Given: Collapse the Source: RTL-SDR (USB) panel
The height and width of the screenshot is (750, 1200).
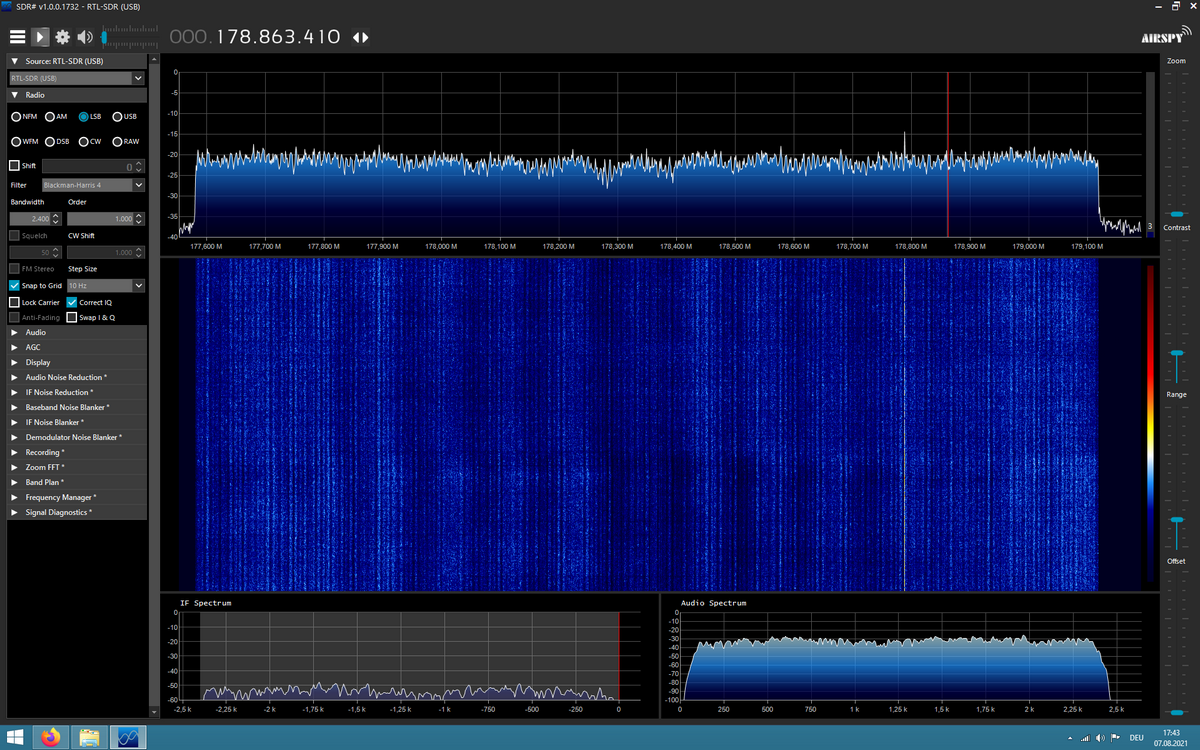Looking at the screenshot, I should click(x=77, y=61).
